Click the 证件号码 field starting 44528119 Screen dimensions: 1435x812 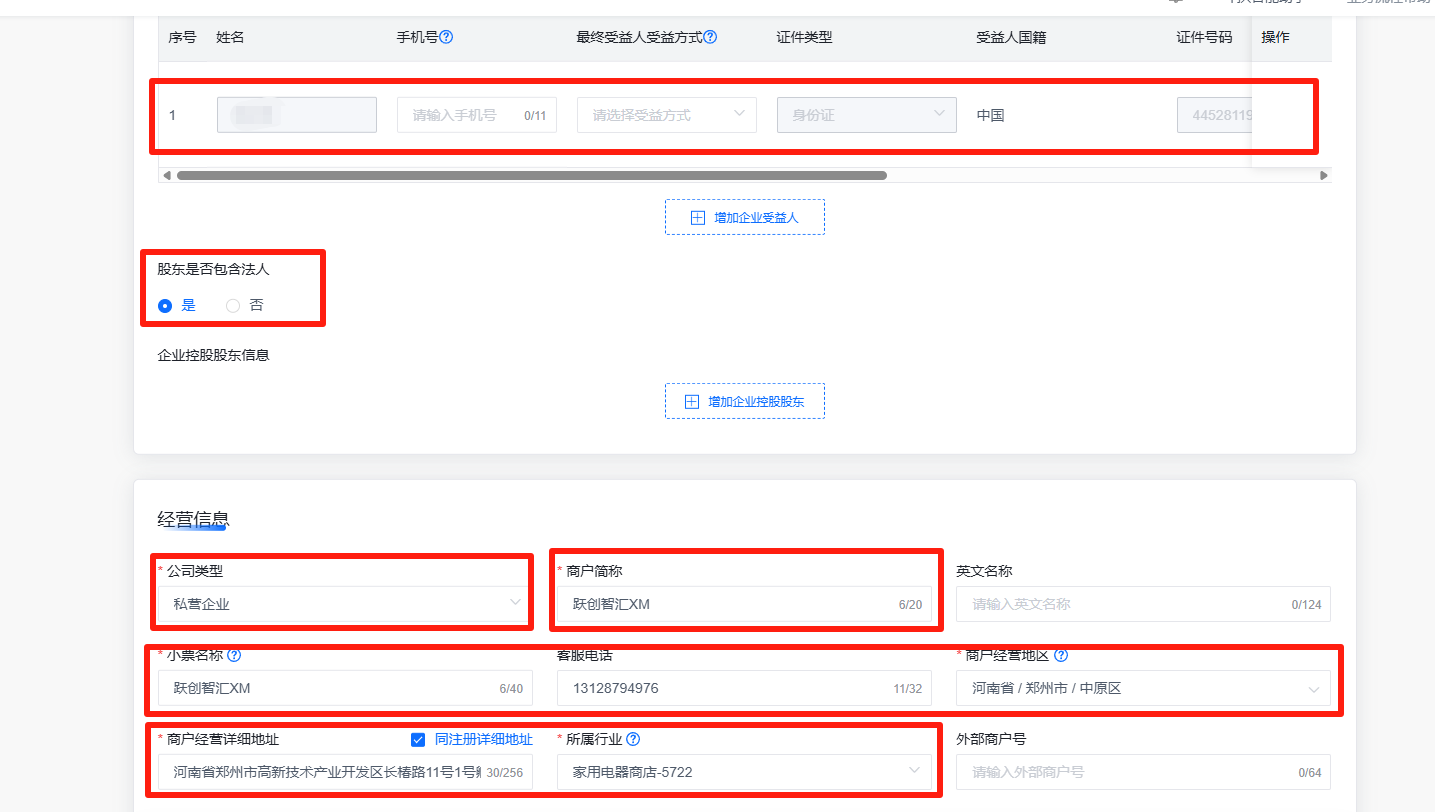(1214, 115)
